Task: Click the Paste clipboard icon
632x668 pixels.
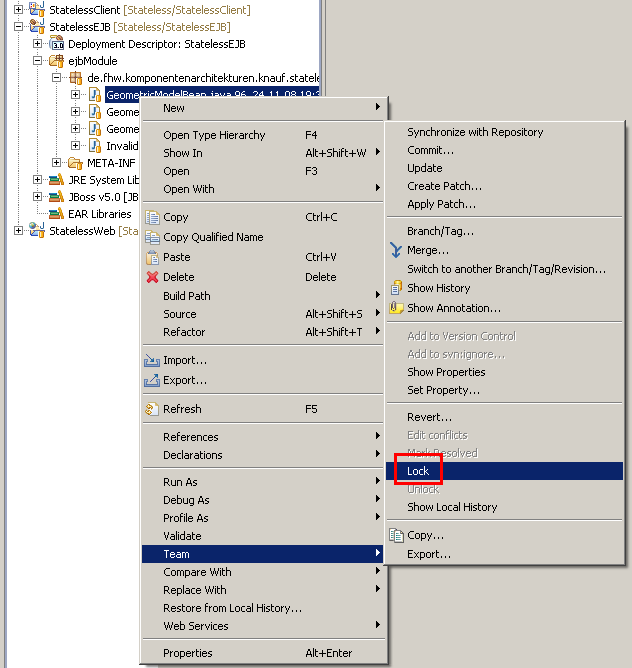Action: pos(153,257)
